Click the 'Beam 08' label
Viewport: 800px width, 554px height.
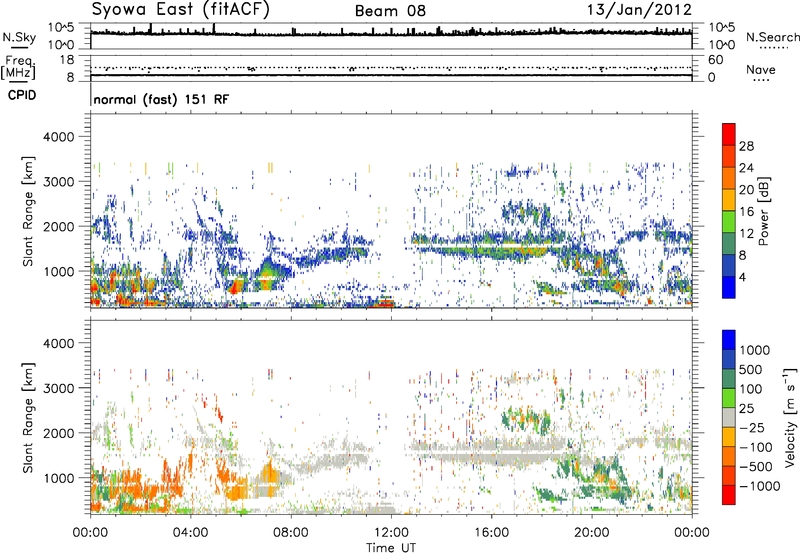390,11
